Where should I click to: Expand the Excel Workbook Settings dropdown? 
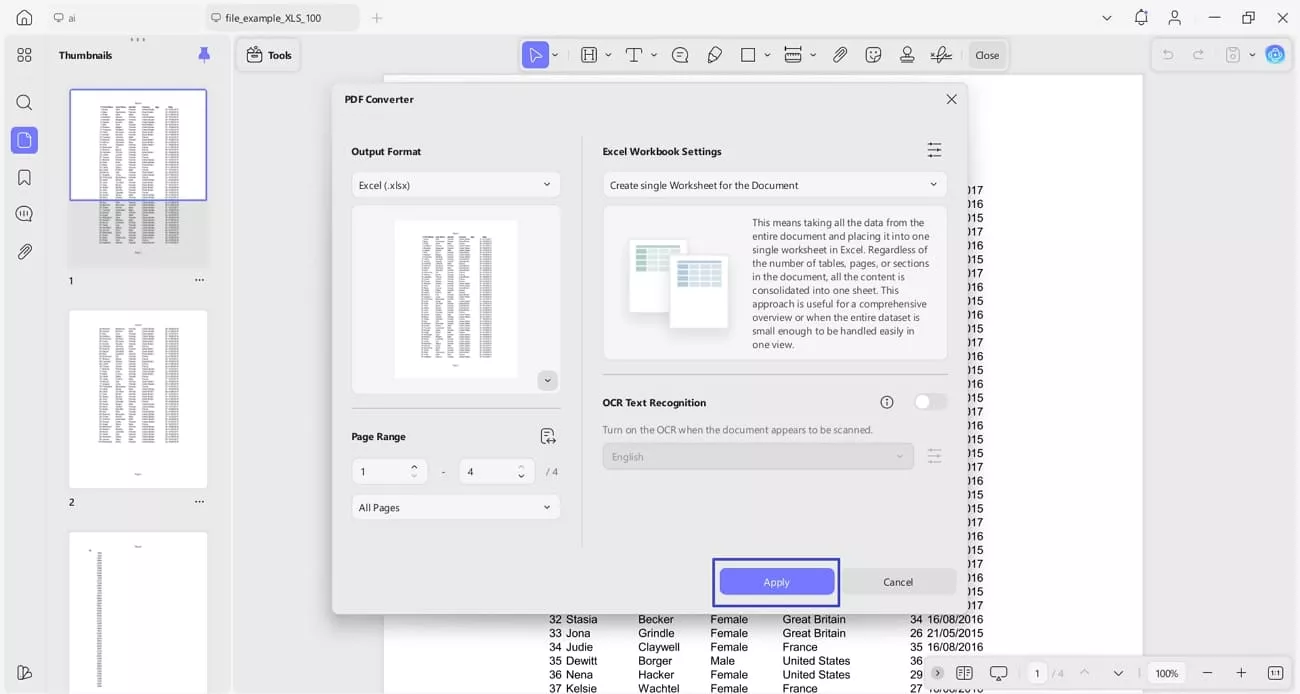[773, 184]
